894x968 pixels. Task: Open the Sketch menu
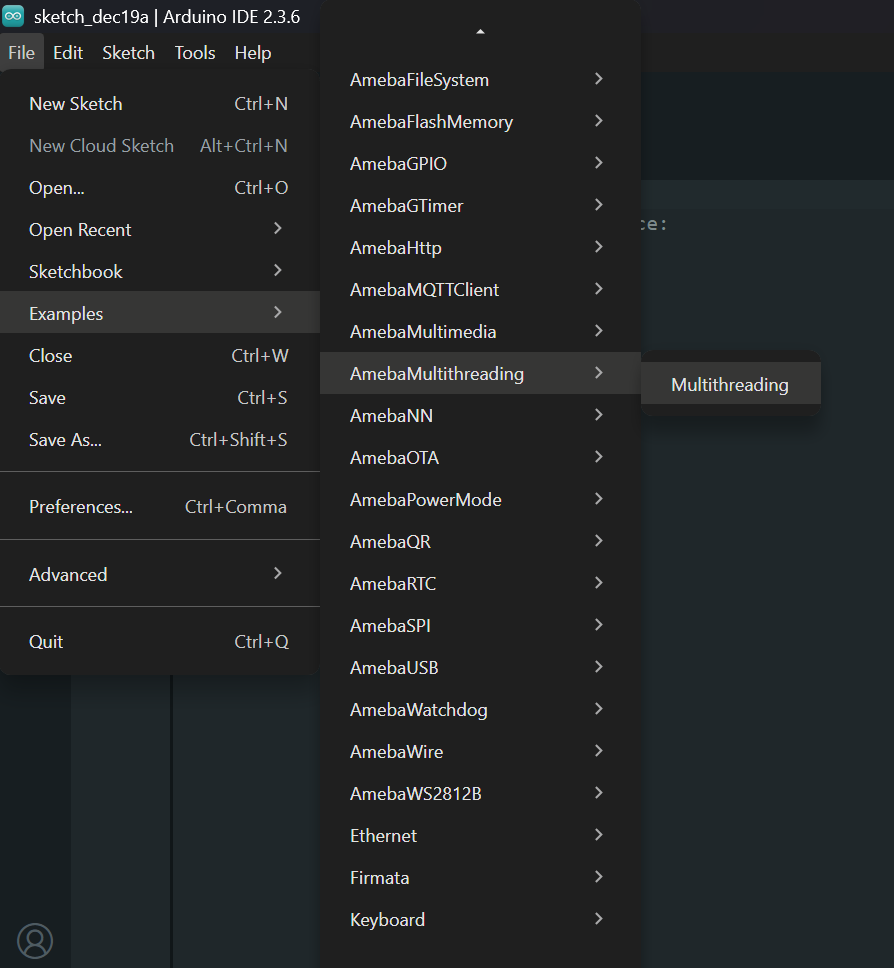coord(128,53)
